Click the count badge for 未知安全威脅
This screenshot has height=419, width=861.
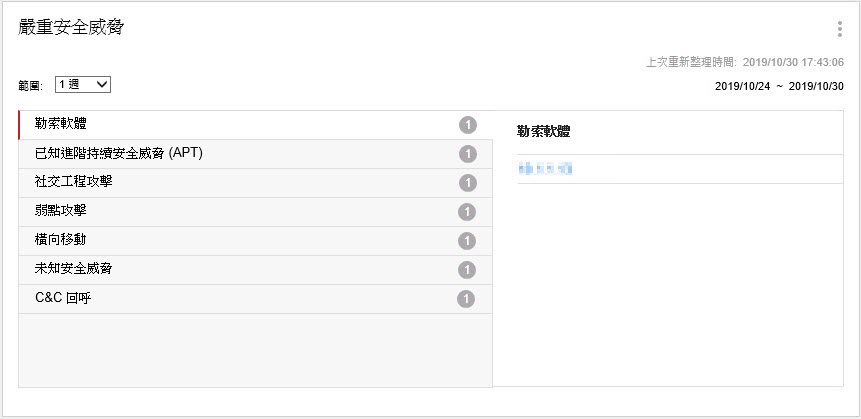click(x=467, y=270)
